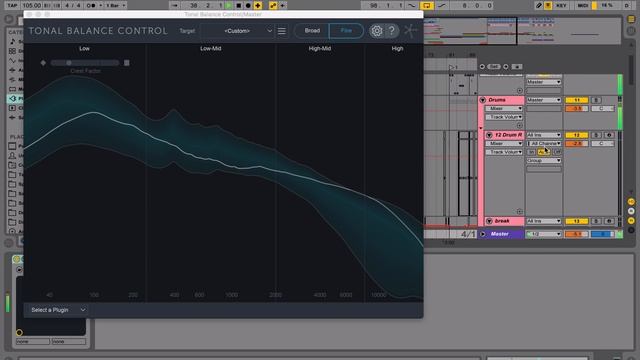Arm the 12 Drum R track for recording

pos(609,135)
